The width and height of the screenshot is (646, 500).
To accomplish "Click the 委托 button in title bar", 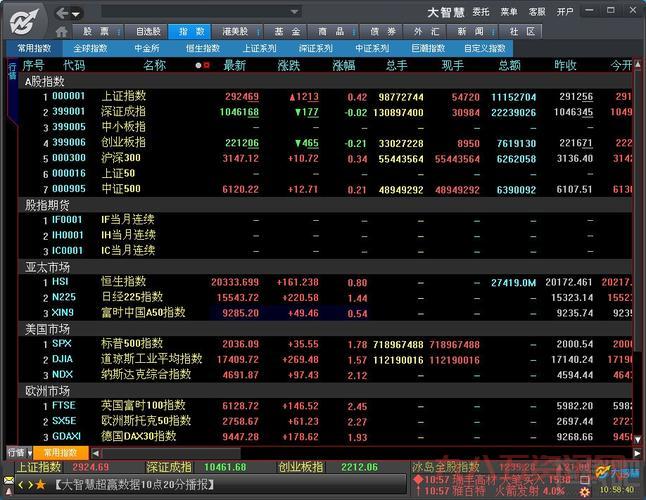I will coord(481,12).
